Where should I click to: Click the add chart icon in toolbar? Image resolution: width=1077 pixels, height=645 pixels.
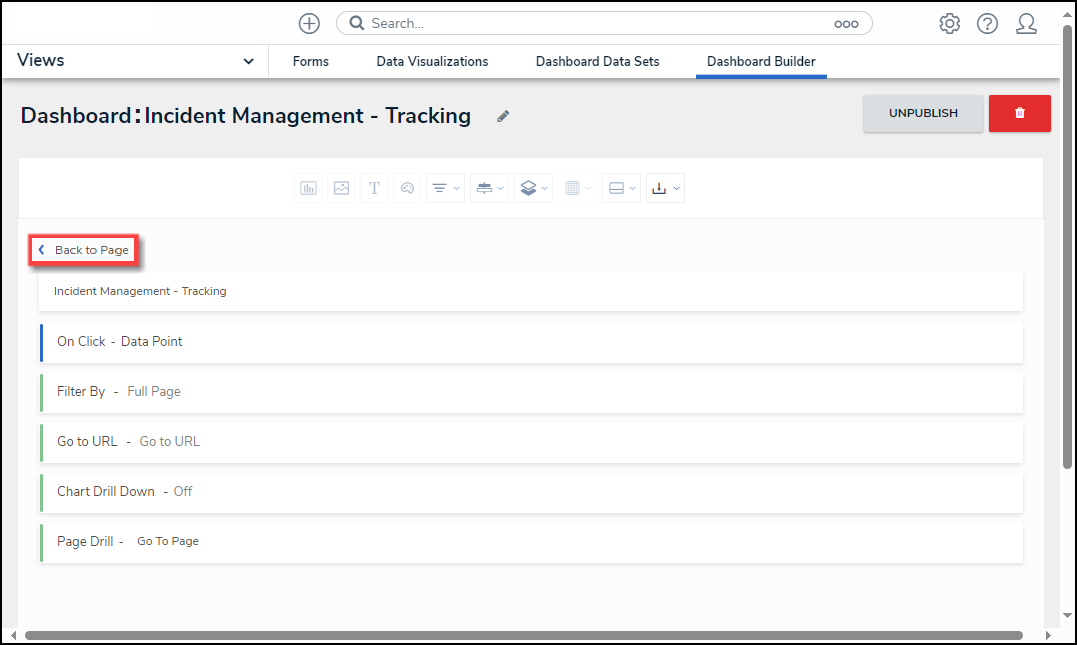[x=308, y=188]
